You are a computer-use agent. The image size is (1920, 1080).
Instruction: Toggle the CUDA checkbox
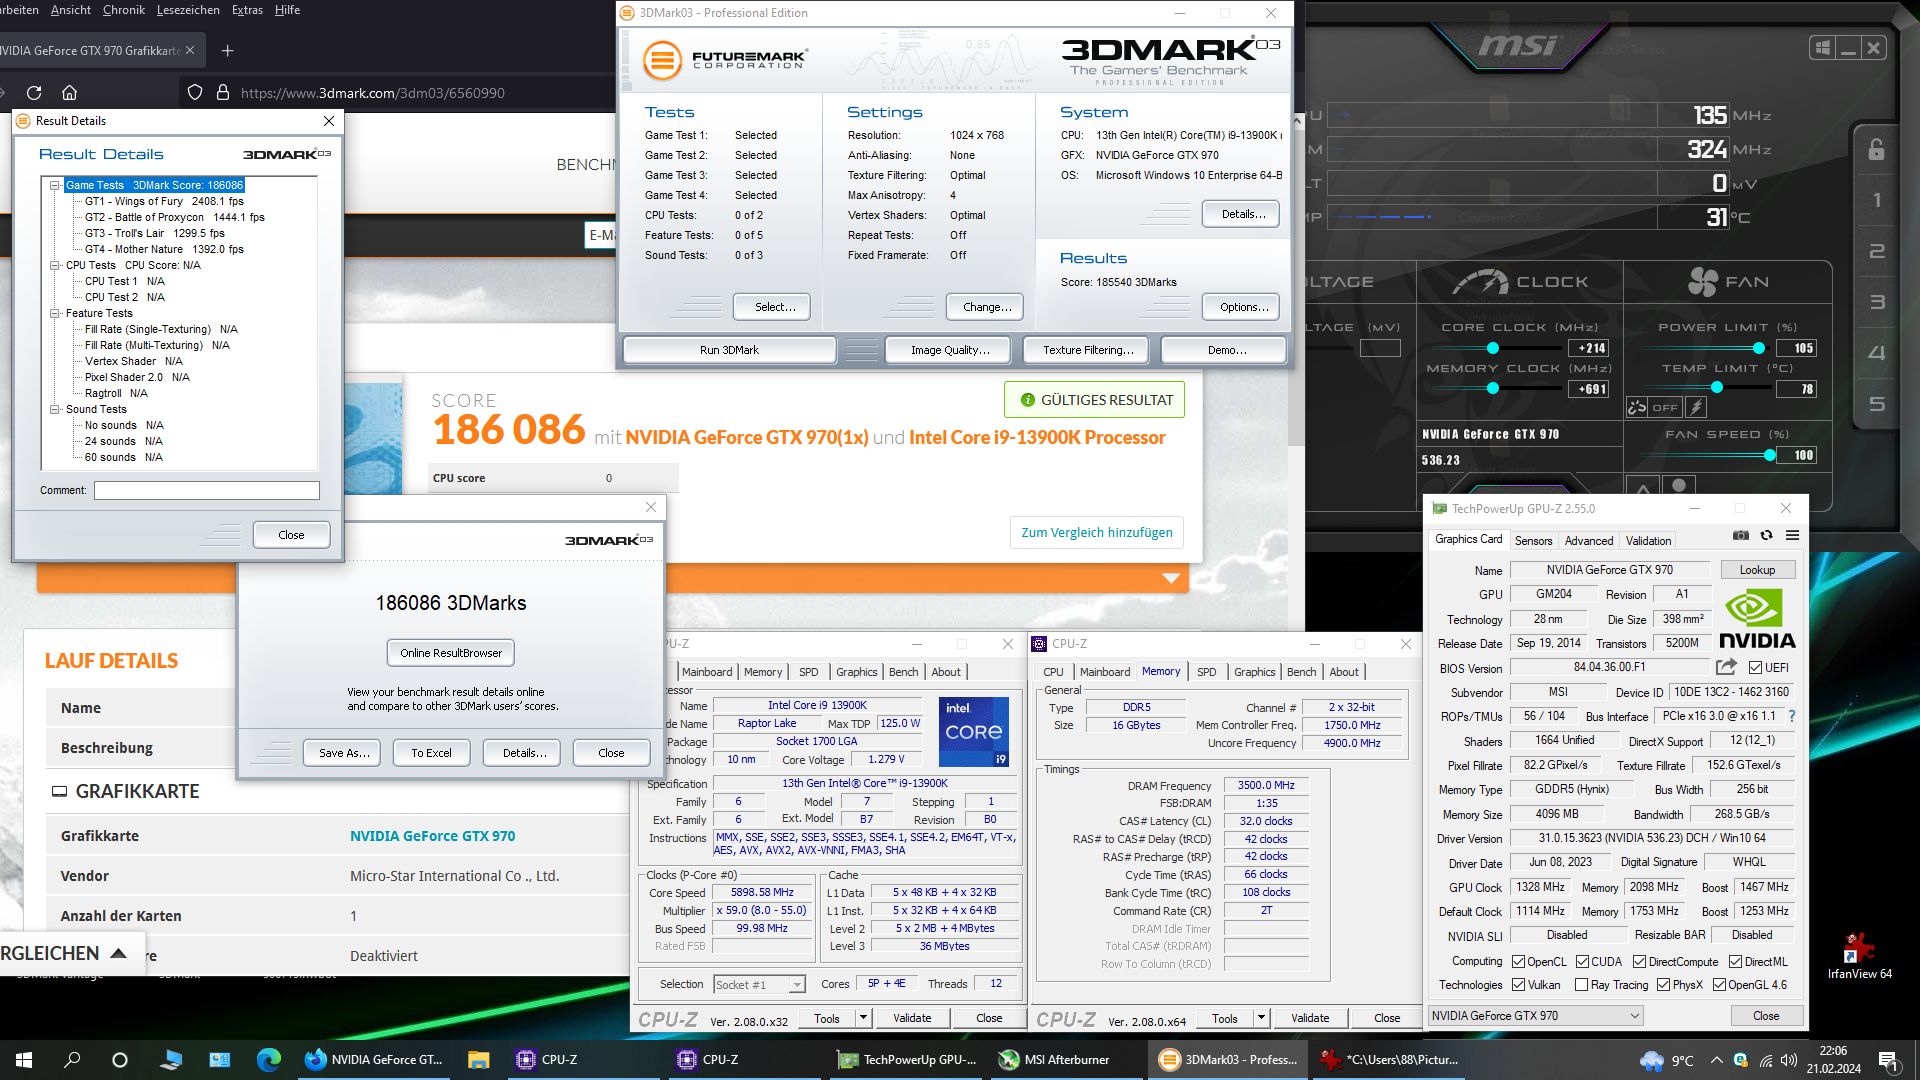1582,961
